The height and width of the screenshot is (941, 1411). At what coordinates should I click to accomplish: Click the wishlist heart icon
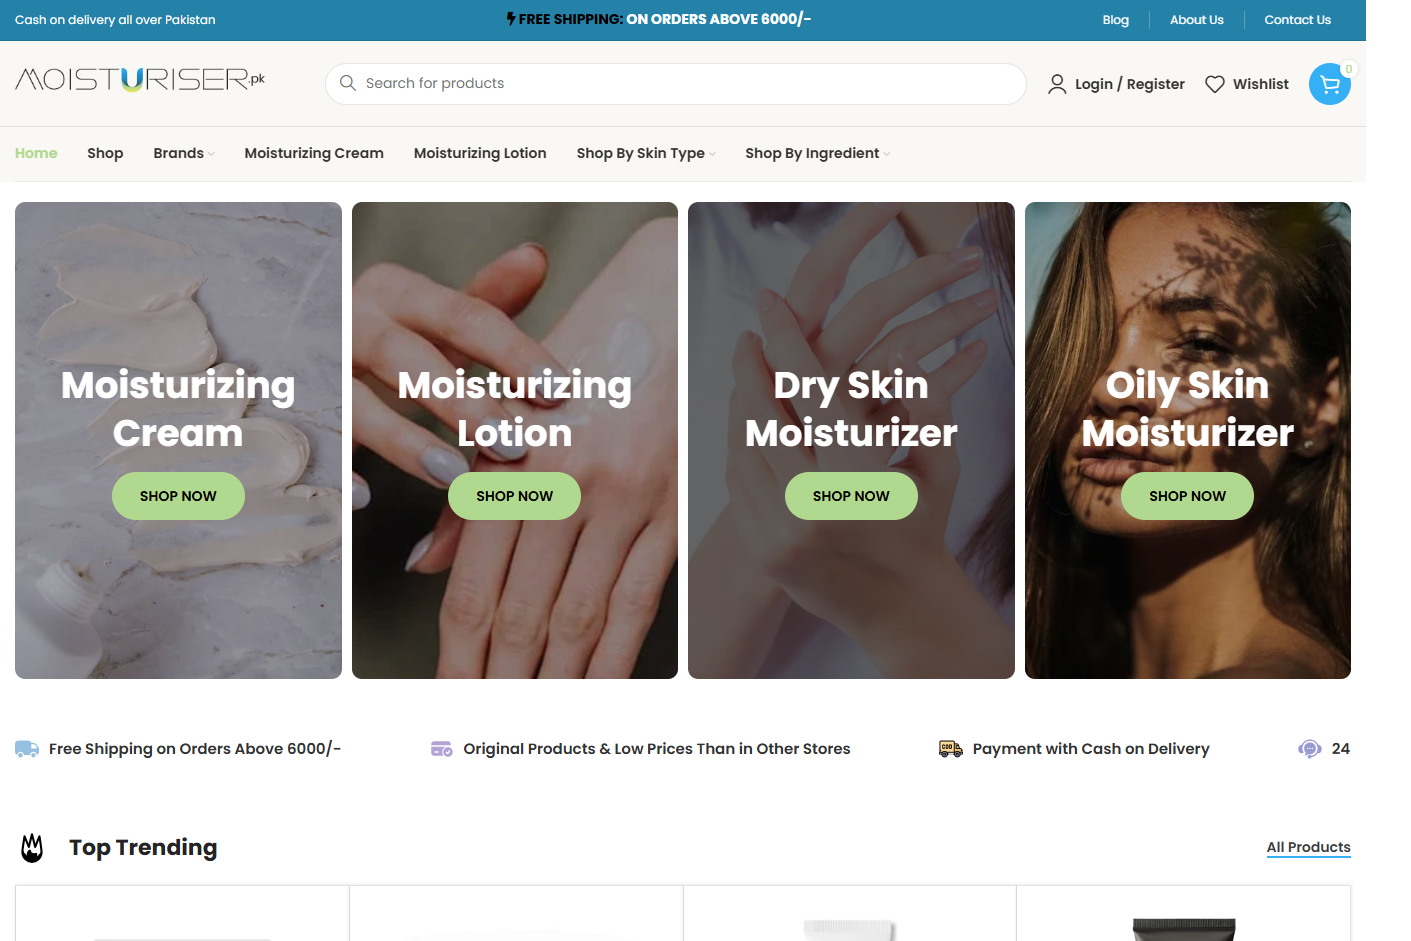[1214, 84]
